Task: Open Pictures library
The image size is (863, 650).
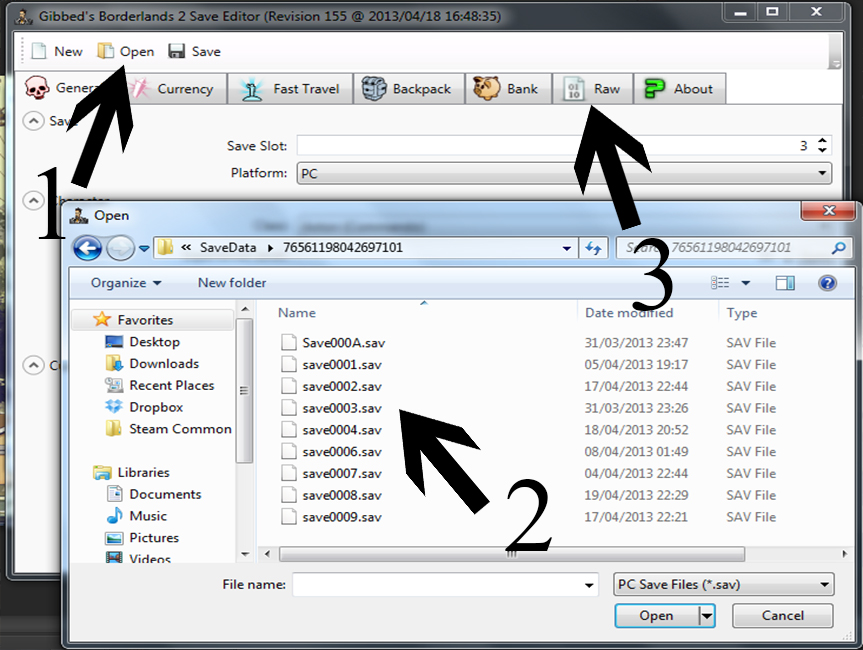Action: (x=154, y=538)
